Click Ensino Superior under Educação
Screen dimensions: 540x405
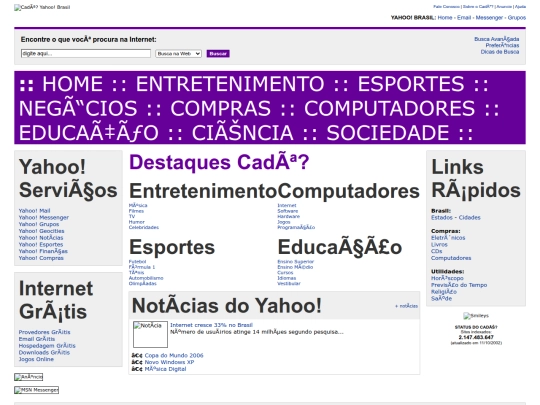click(x=295, y=262)
